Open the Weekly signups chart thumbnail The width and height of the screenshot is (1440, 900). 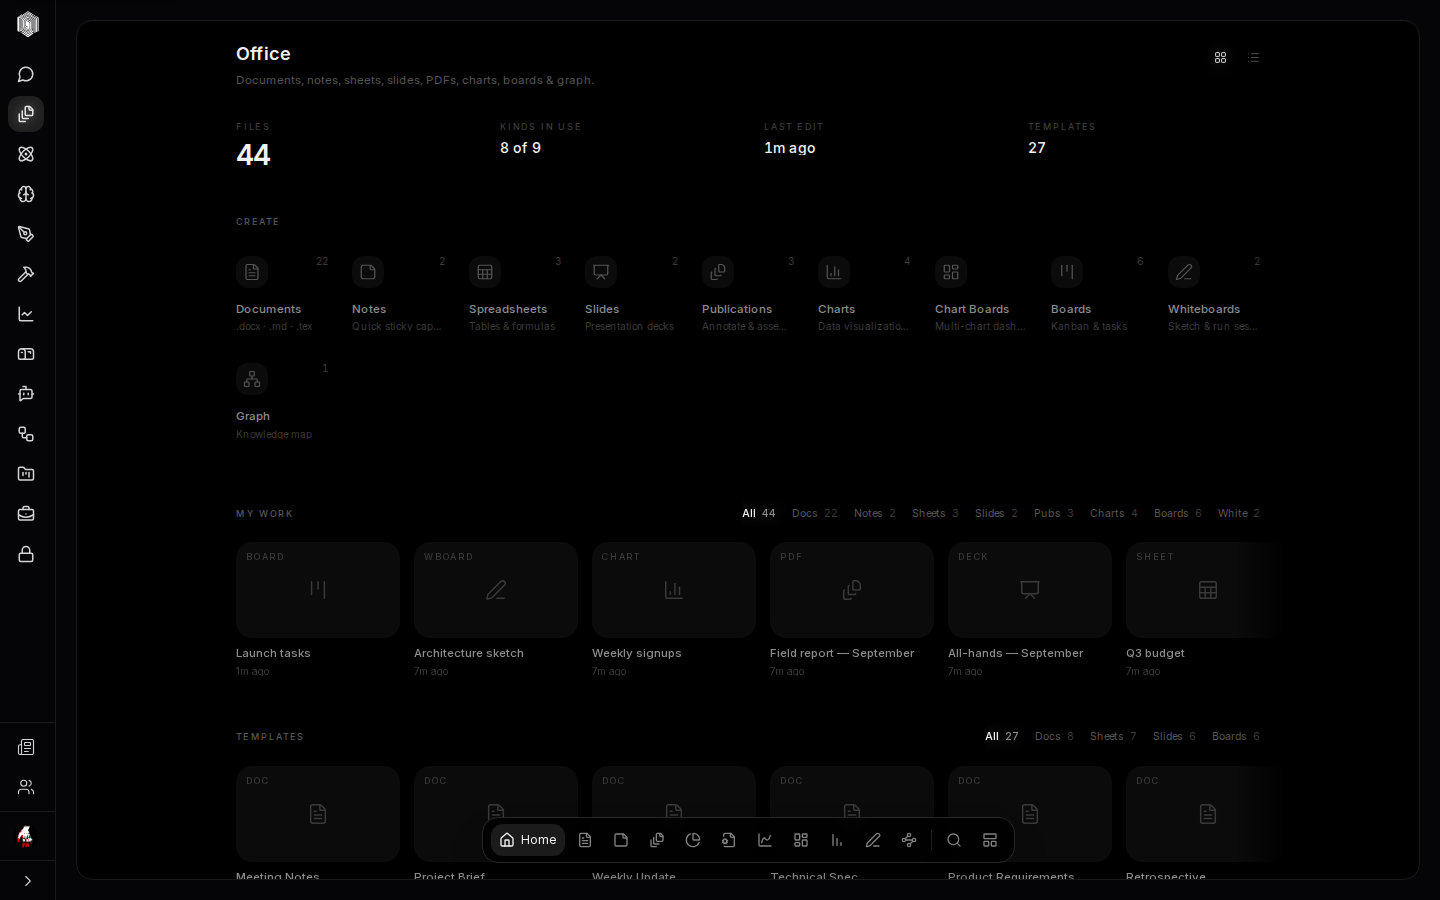coord(674,590)
